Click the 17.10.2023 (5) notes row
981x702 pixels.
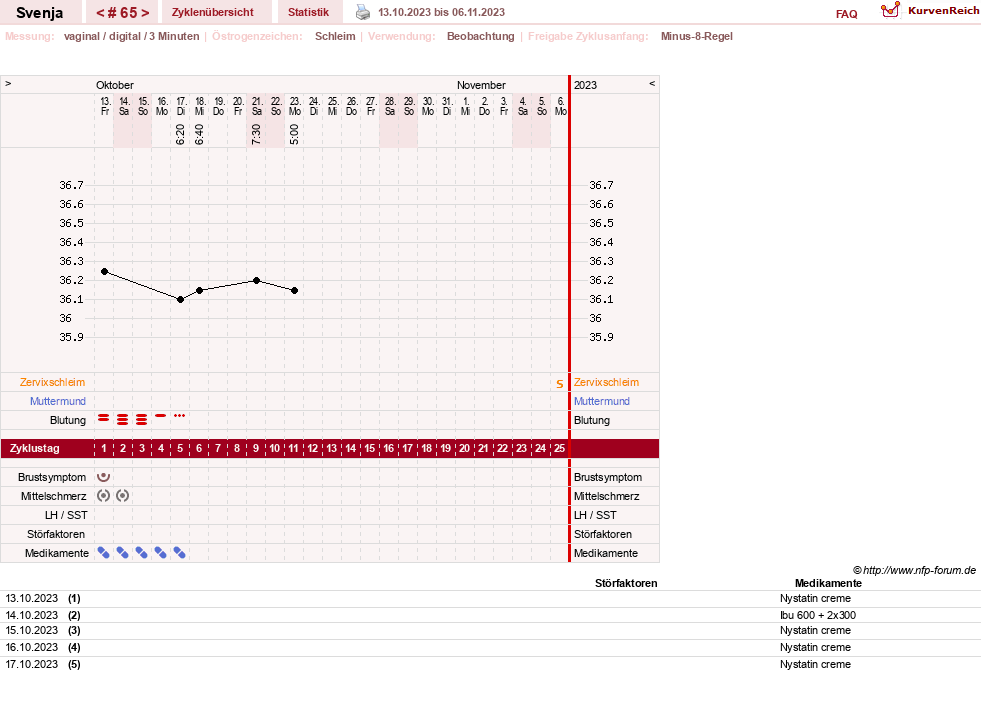pyautogui.click(x=490, y=664)
